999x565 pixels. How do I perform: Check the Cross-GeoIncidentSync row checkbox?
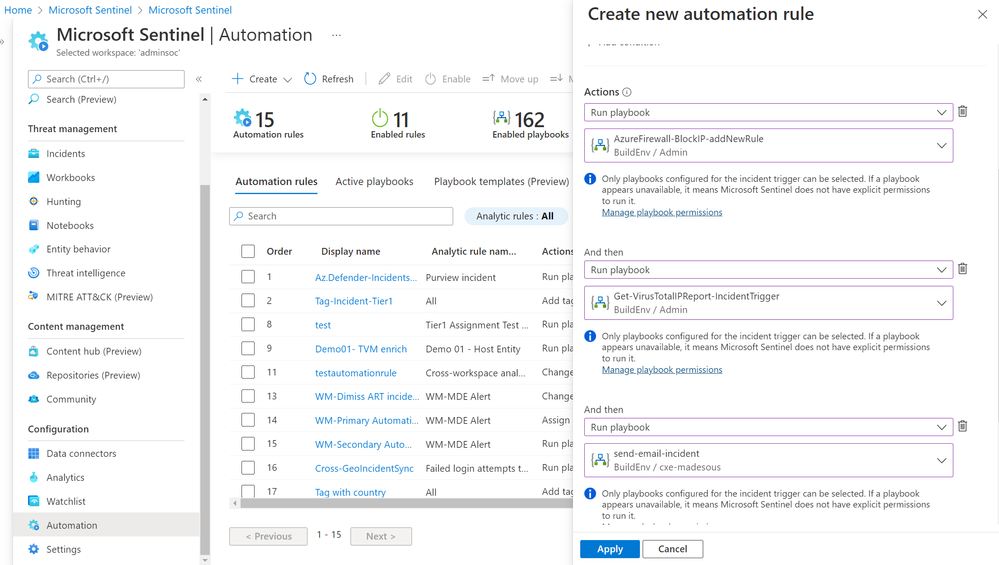pos(248,468)
